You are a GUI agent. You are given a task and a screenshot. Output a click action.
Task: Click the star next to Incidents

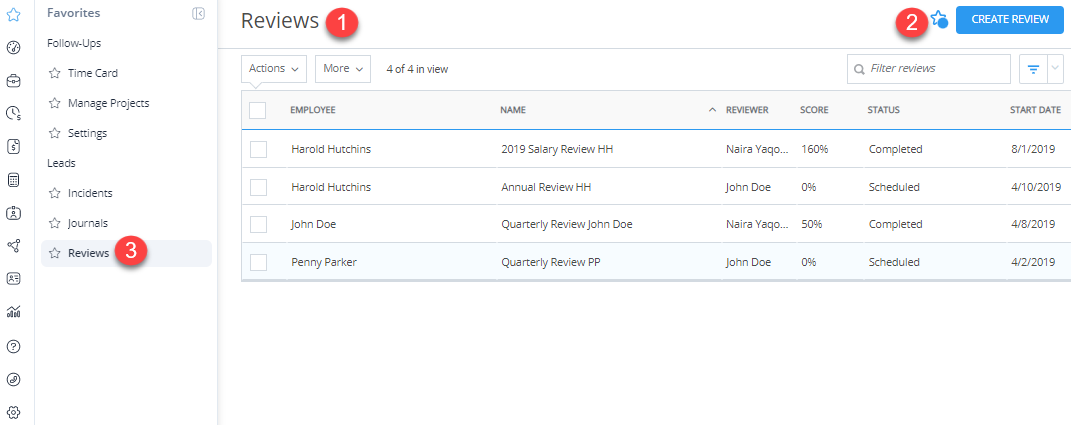(x=54, y=193)
